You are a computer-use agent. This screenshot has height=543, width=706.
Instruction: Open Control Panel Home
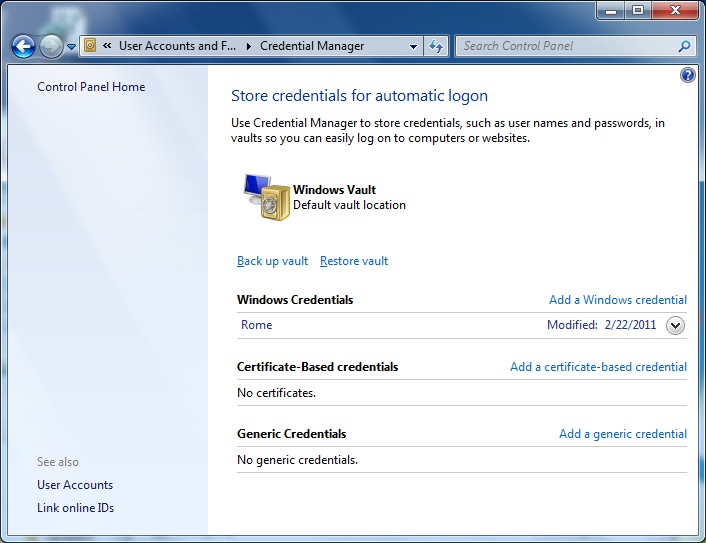click(91, 86)
